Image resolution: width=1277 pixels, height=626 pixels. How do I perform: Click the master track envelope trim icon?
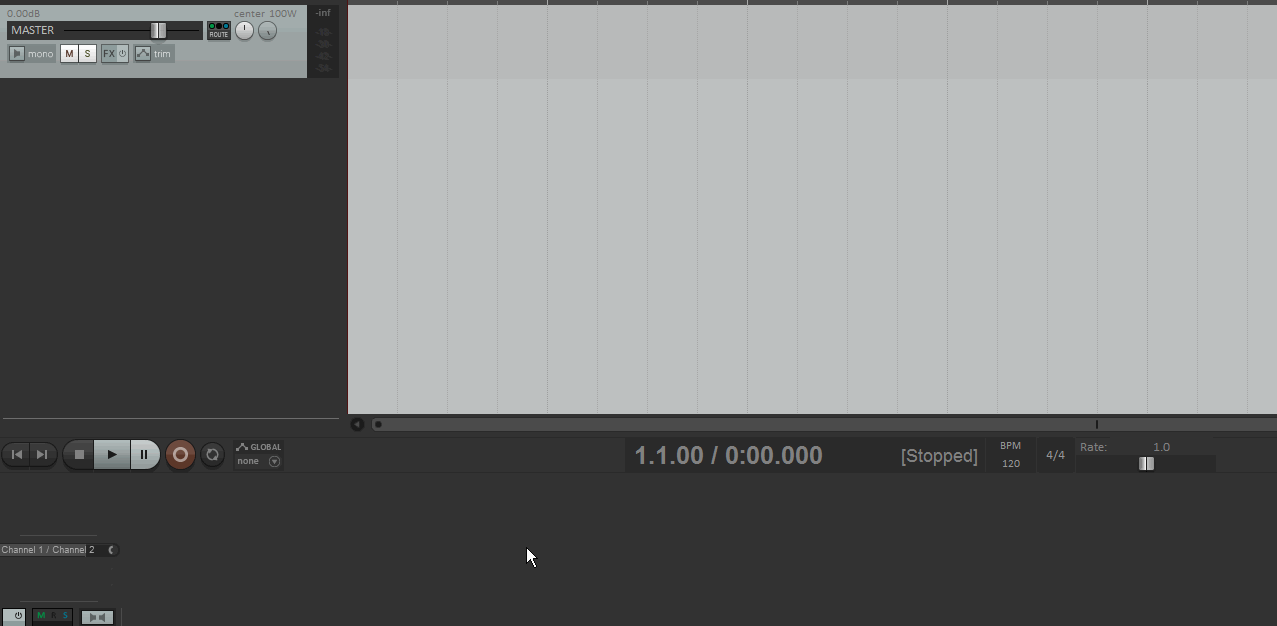pyautogui.click(x=143, y=54)
